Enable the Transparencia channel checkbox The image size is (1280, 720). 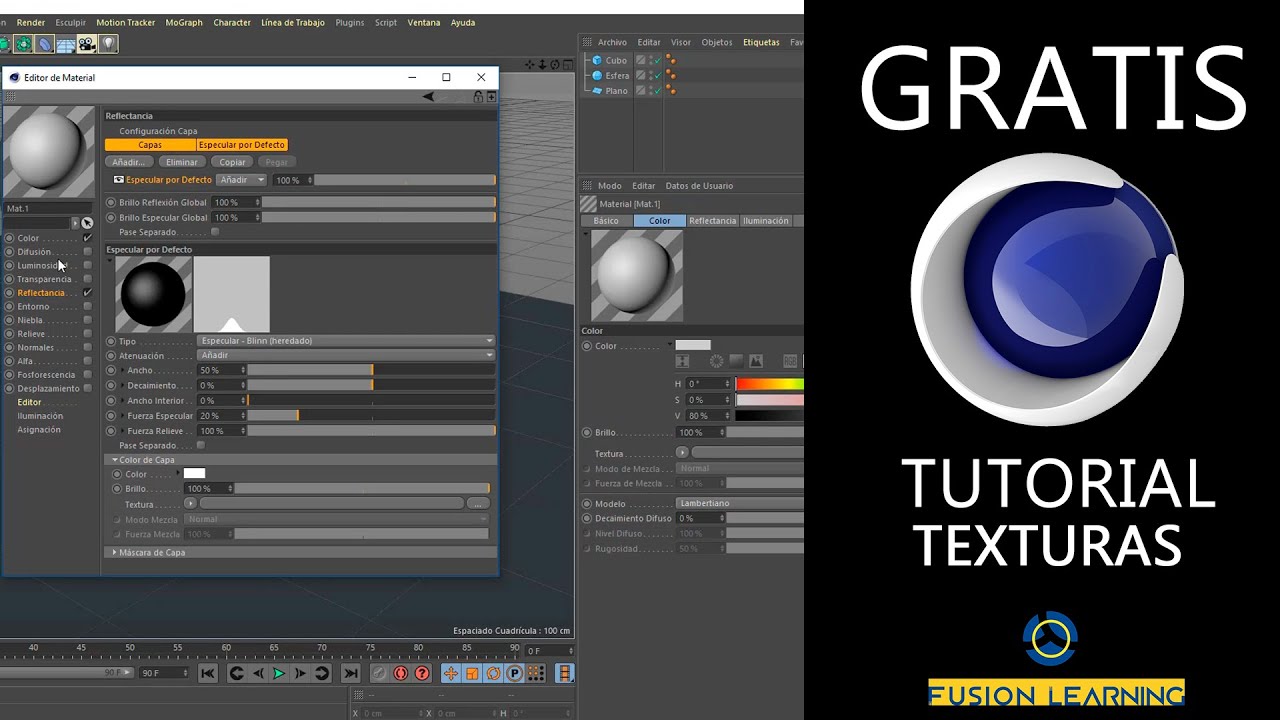pos(87,279)
